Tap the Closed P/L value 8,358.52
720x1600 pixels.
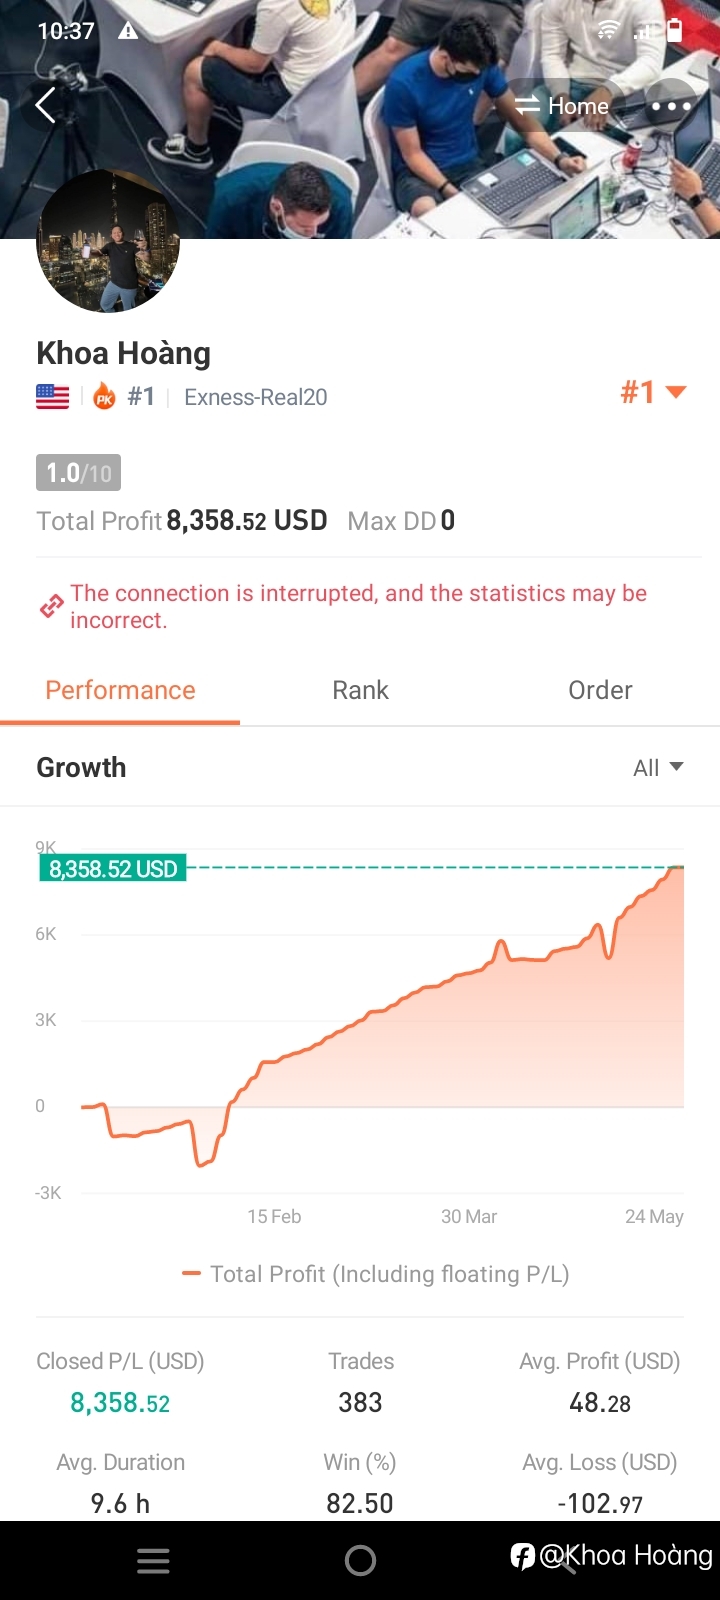pos(120,1403)
